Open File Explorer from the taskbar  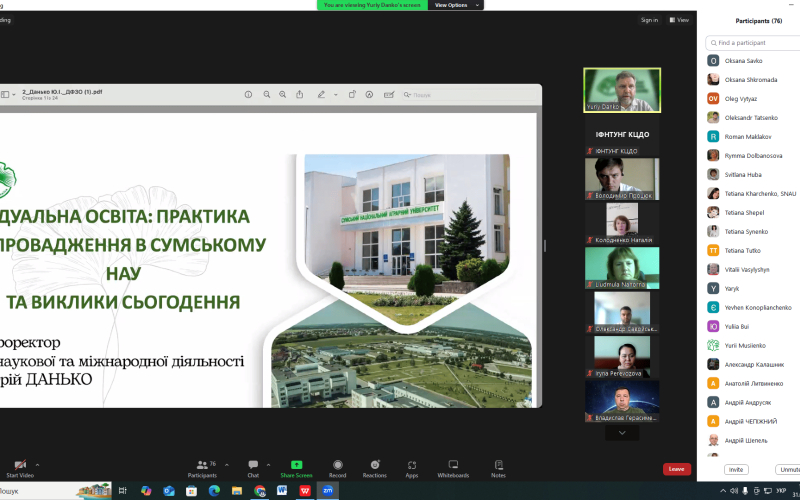point(237,491)
